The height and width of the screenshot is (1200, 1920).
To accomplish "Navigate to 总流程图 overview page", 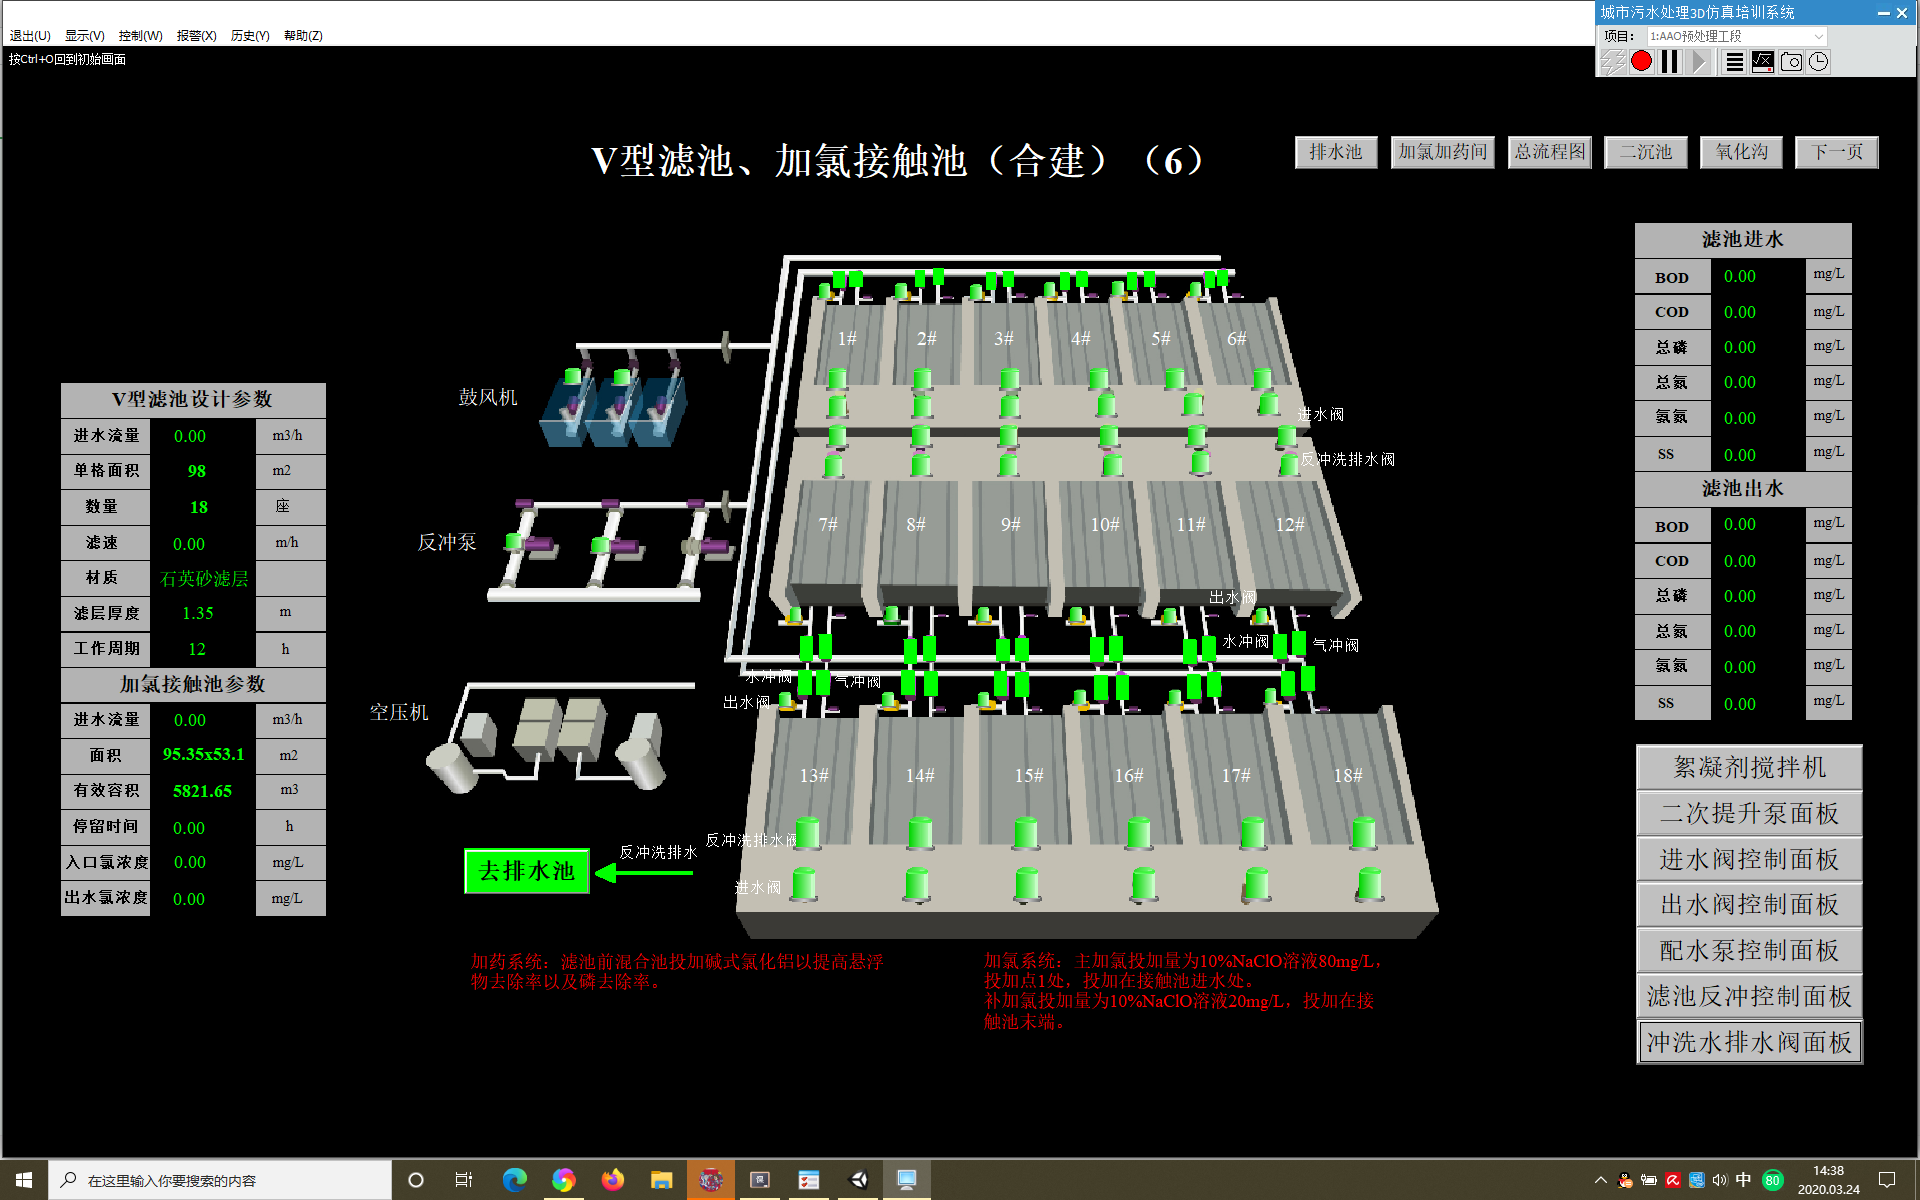I will [1549, 152].
